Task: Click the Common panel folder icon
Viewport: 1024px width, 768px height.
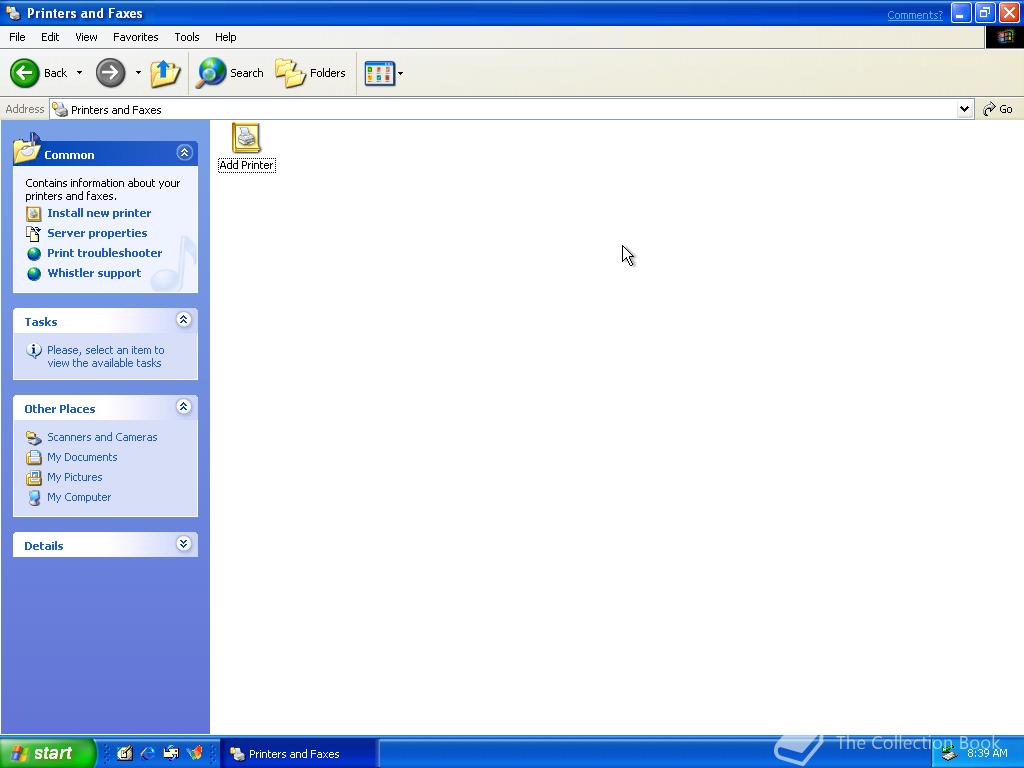Action: pos(27,148)
